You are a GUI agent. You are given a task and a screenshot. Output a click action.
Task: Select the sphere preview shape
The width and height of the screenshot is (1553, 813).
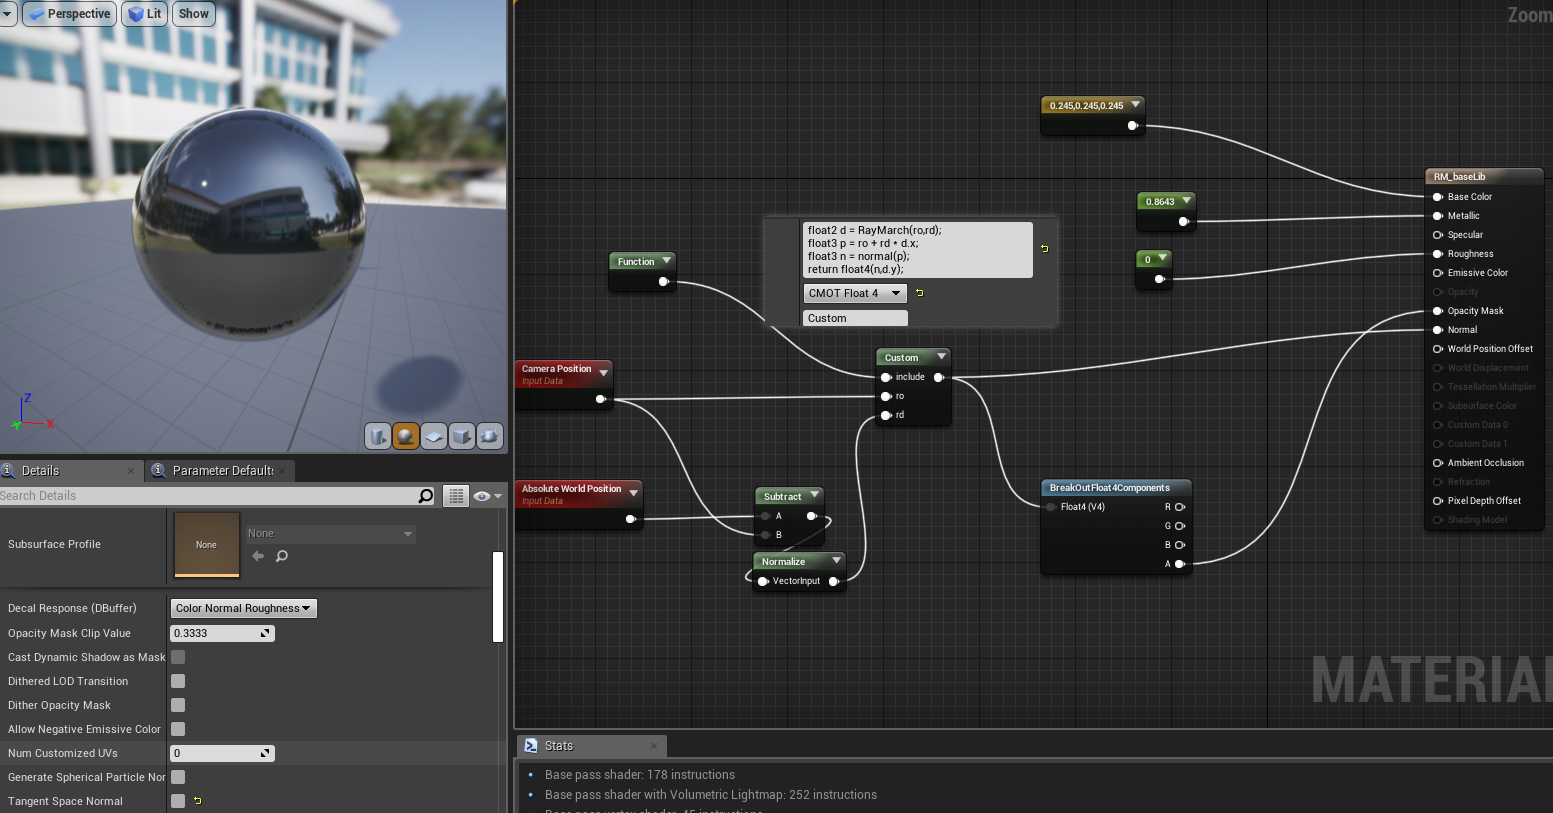405,436
